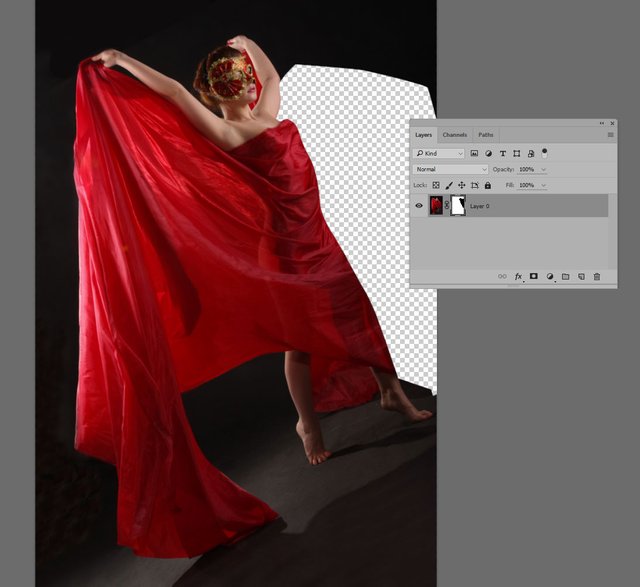Viewport: 640px width, 587px height.
Task: Lock image pixels with brush icon
Action: click(449, 185)
